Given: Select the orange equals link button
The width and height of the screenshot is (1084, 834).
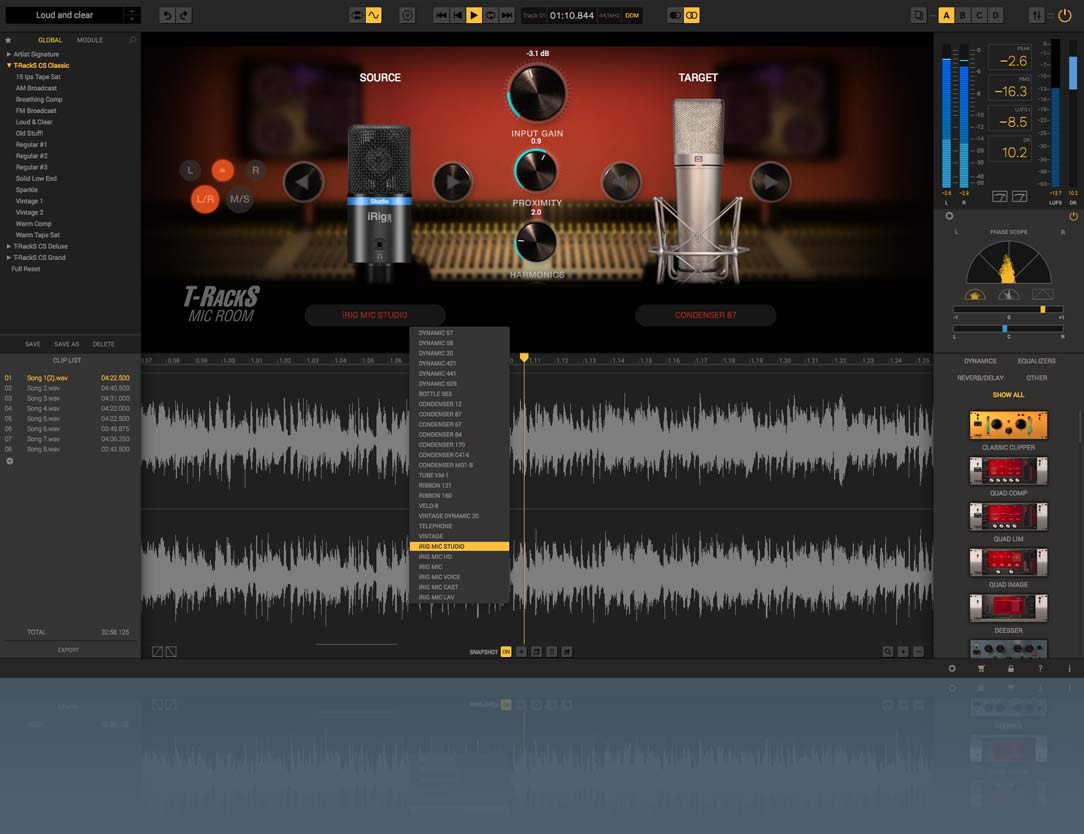Looking at the screenshot, I should click(x=223, y=170).
